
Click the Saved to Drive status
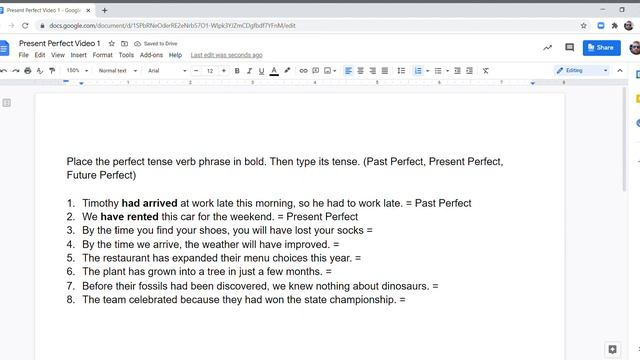click(x=156, y=43)
